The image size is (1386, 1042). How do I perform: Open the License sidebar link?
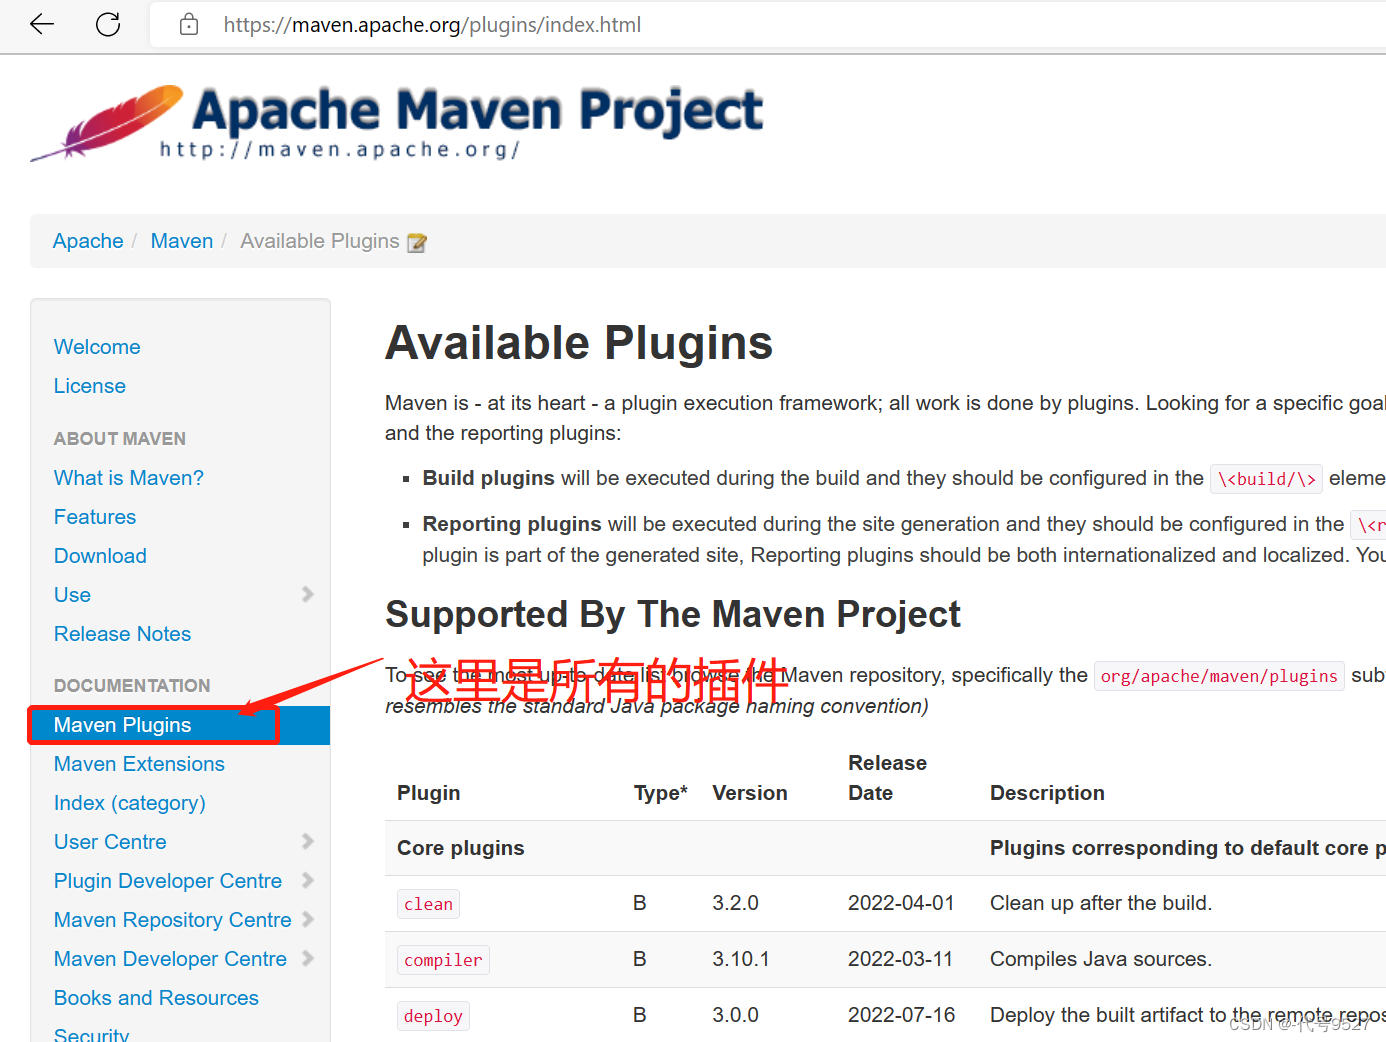tap(90, 386)
